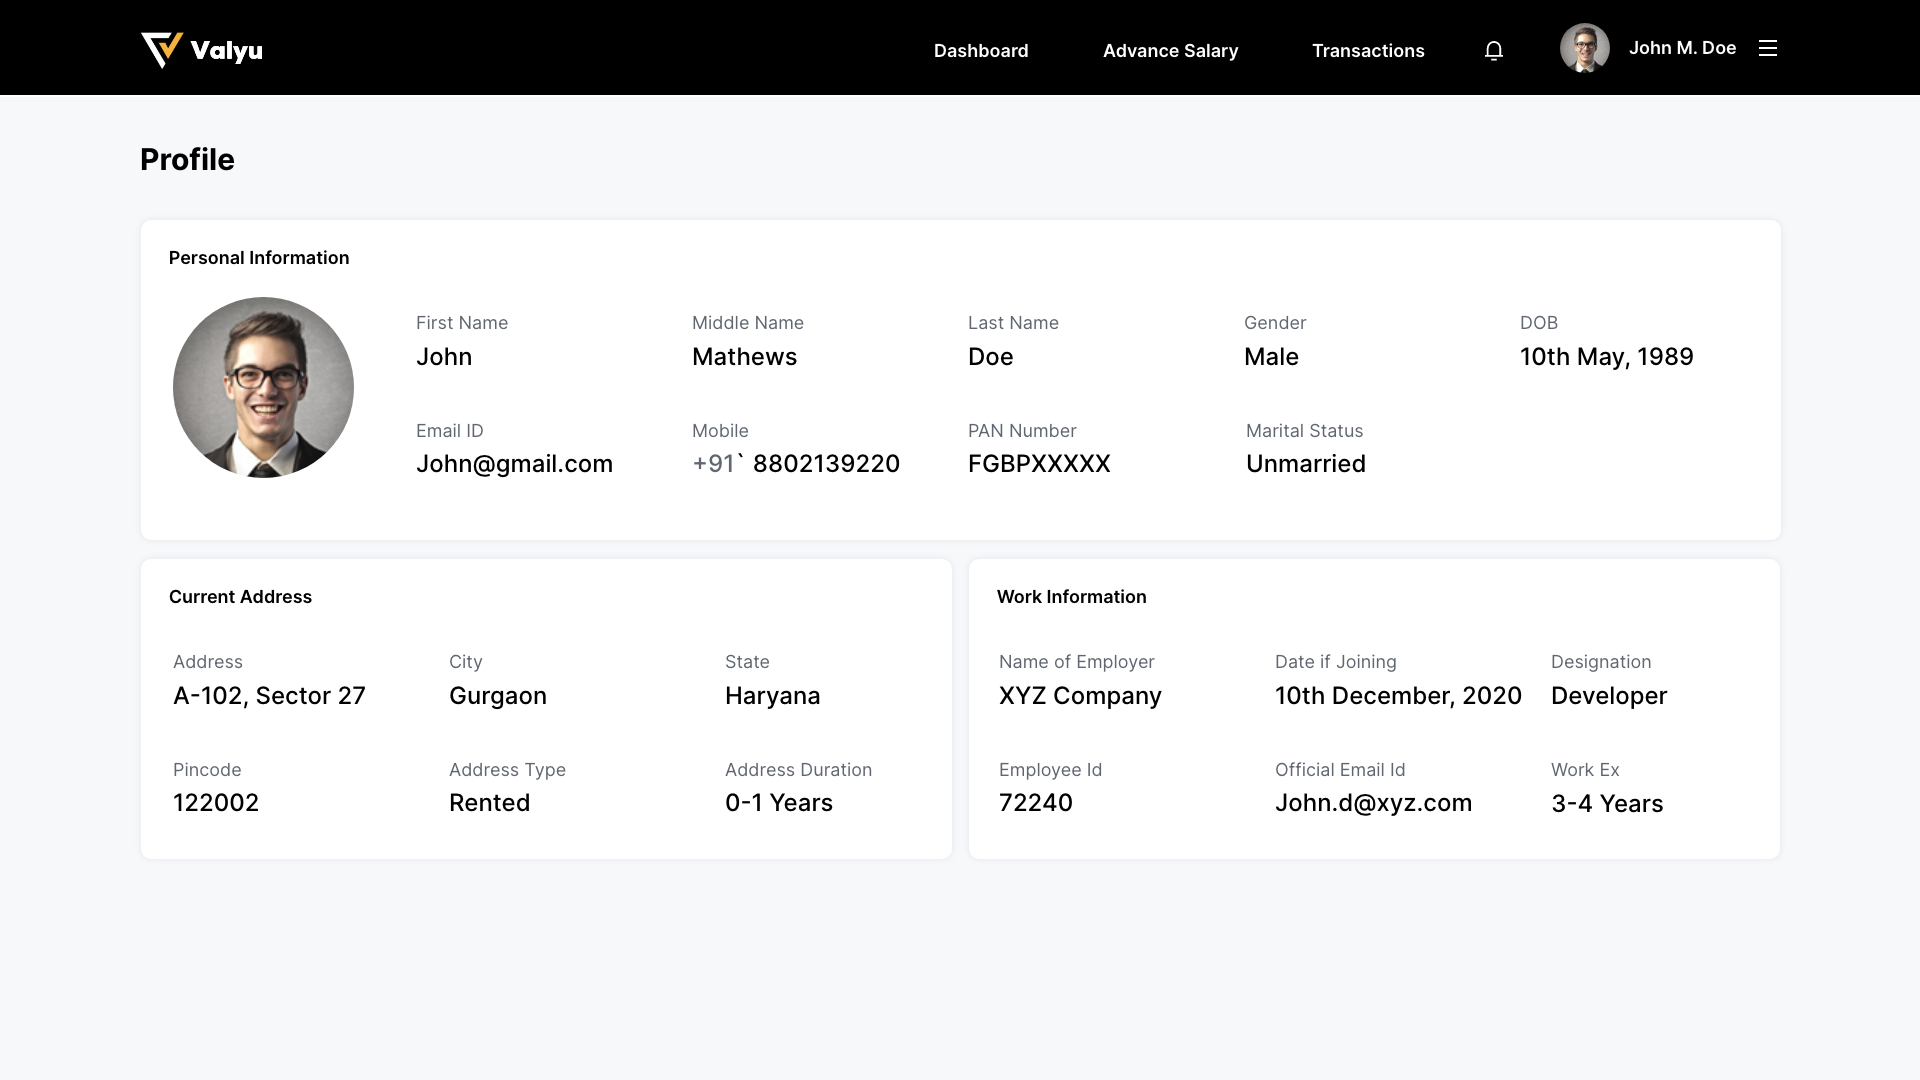Click the Valyu logo icon
Image resolution: width=1920 pixels, height=1080 pixels.
click(x=162, y=49)
